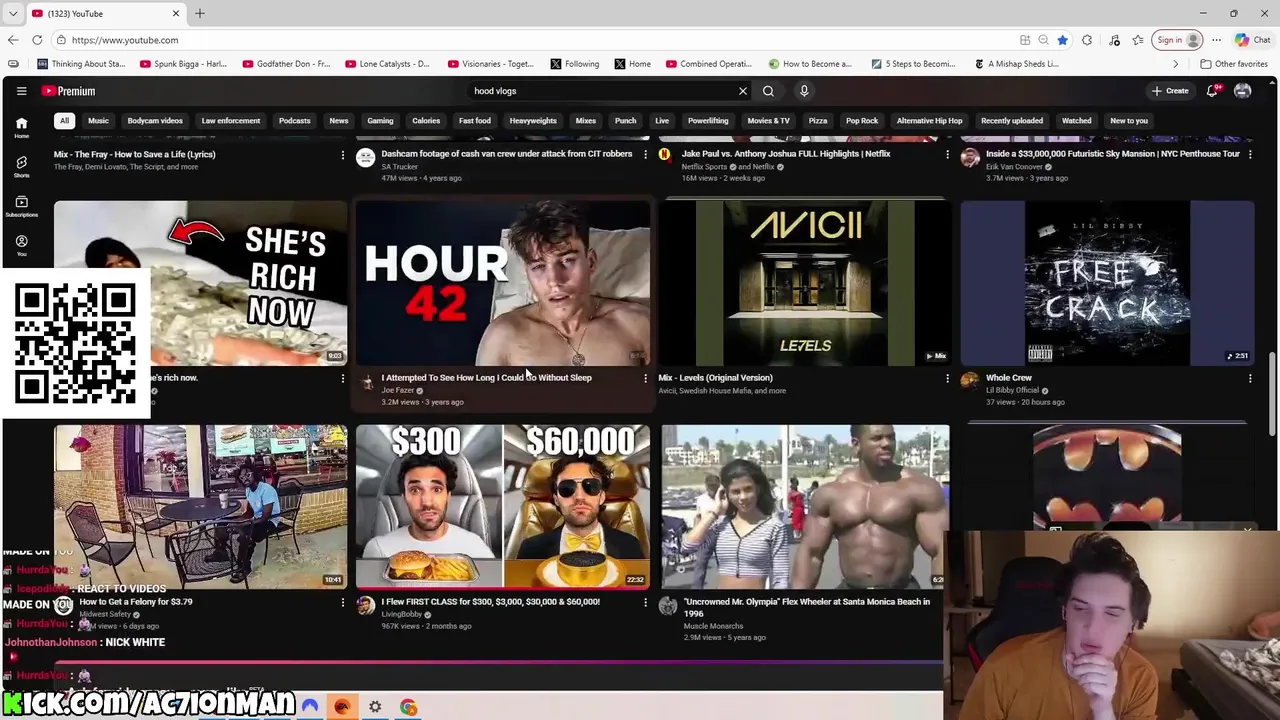Go back with the browser back arrow
The image size is (1280, 720).
click(x=13, y=40)
